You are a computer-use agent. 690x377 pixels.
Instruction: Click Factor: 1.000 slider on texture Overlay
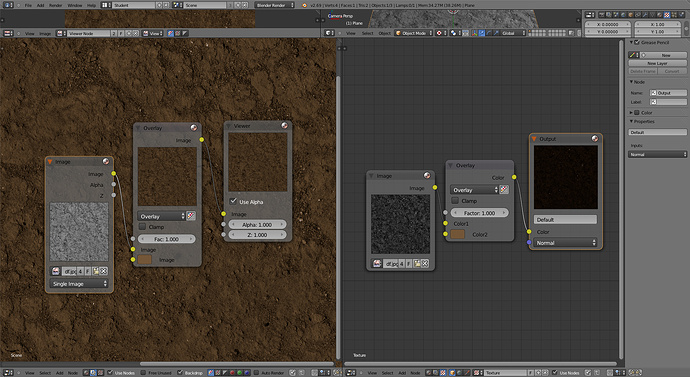click(479, 212)
